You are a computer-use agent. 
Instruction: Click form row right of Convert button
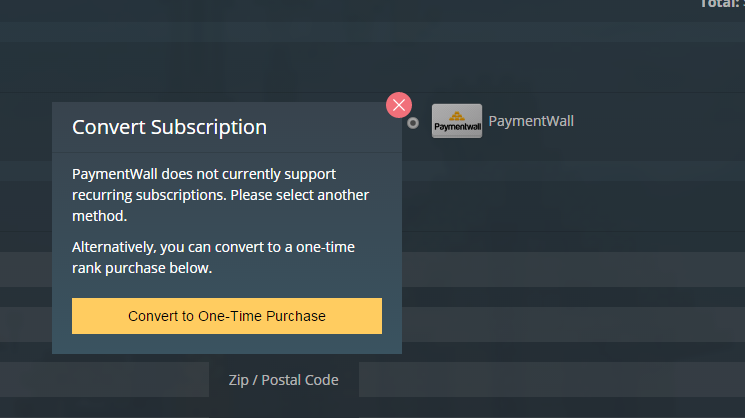(x=570, y=323)
